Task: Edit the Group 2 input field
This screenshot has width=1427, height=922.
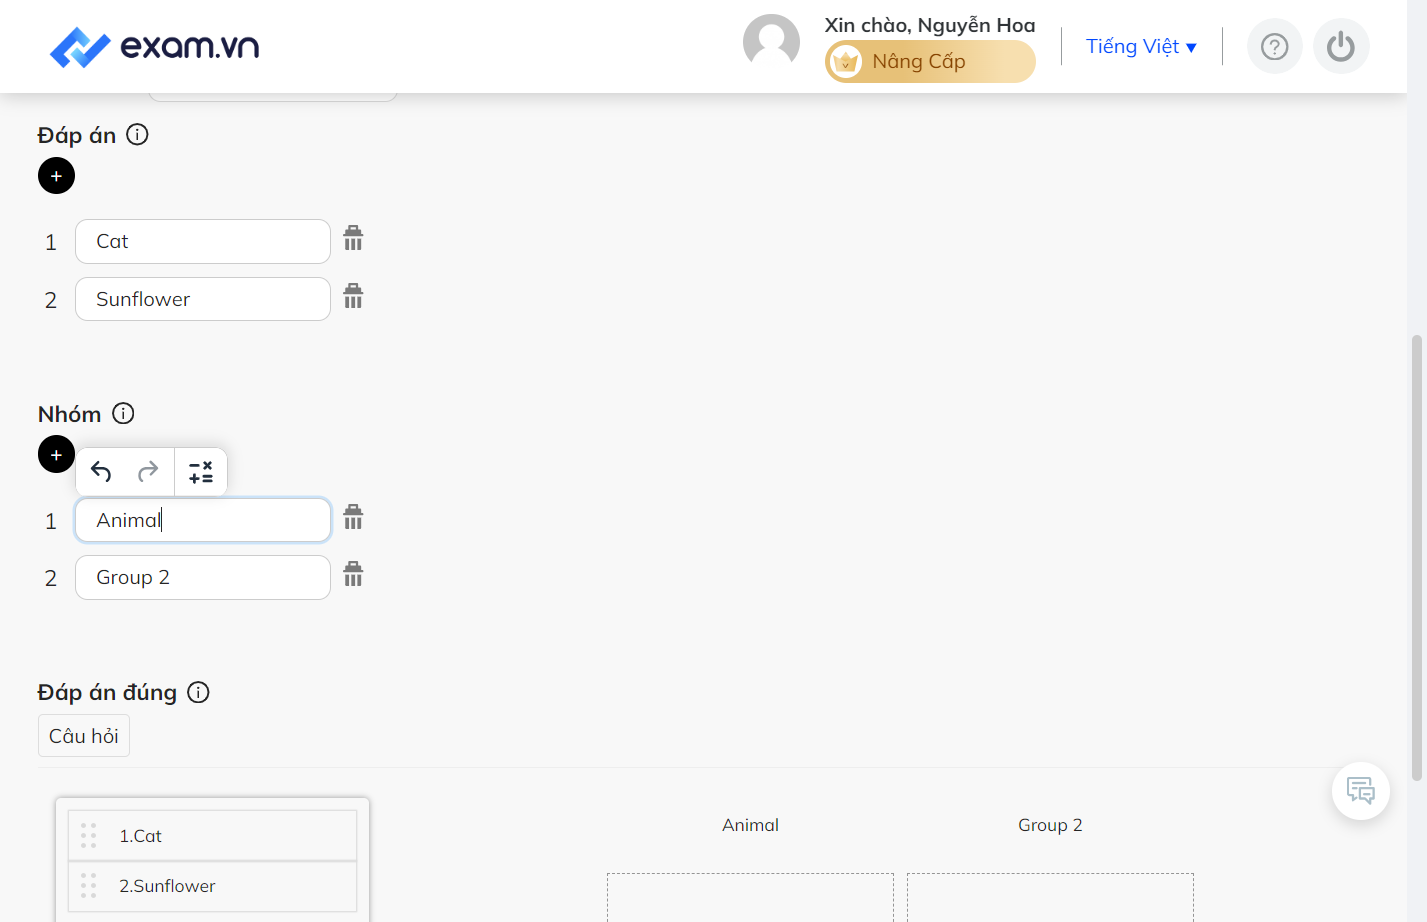Action: point(203,577)
